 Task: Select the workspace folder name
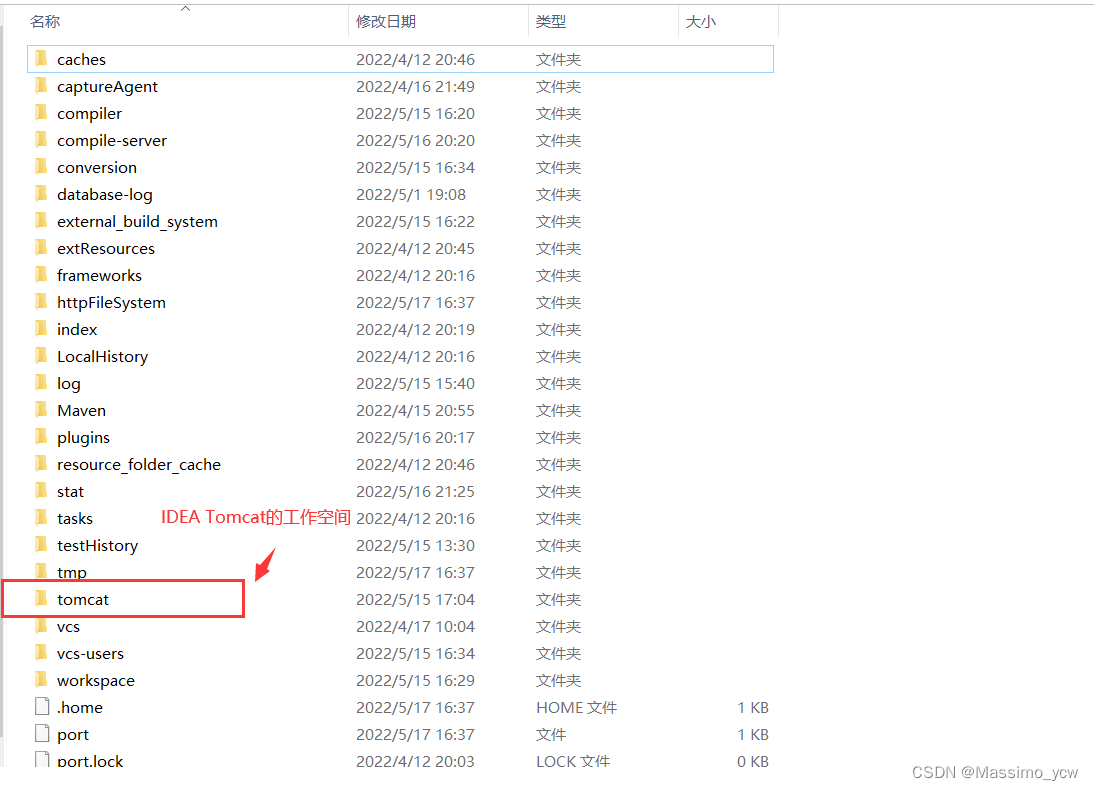[x=96, y=681]
